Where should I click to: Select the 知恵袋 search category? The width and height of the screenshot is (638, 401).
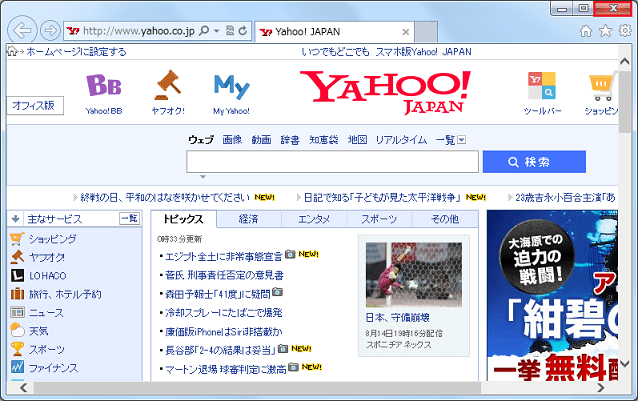324,140
